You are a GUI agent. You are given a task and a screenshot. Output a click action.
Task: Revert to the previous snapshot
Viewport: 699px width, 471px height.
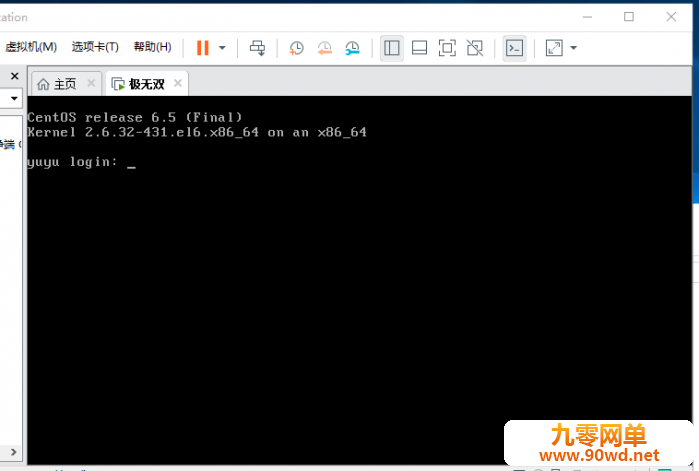point(325,48)
